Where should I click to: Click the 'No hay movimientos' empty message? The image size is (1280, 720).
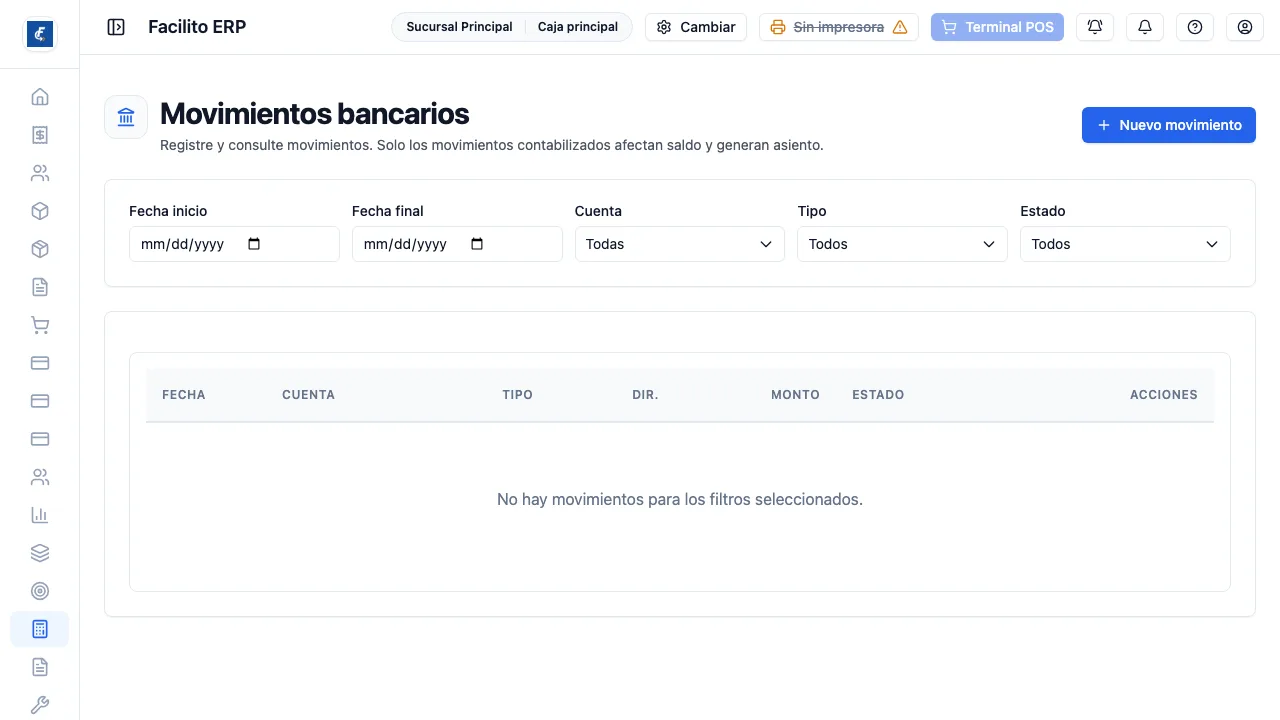click(x=680, y=499)
